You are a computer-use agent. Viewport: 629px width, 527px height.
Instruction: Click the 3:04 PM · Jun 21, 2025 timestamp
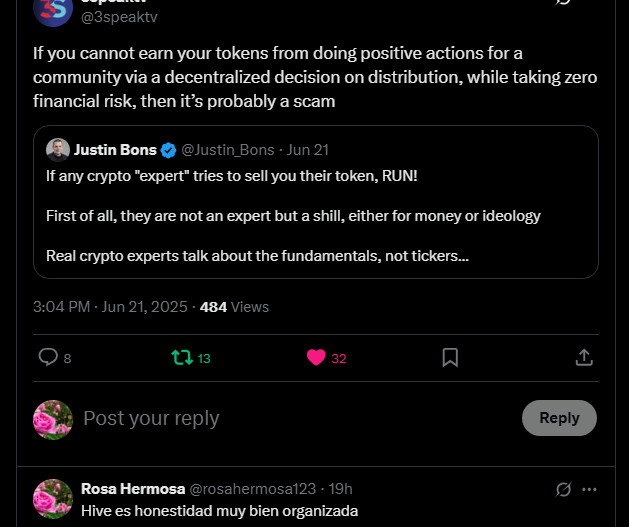tap(110, 307)
